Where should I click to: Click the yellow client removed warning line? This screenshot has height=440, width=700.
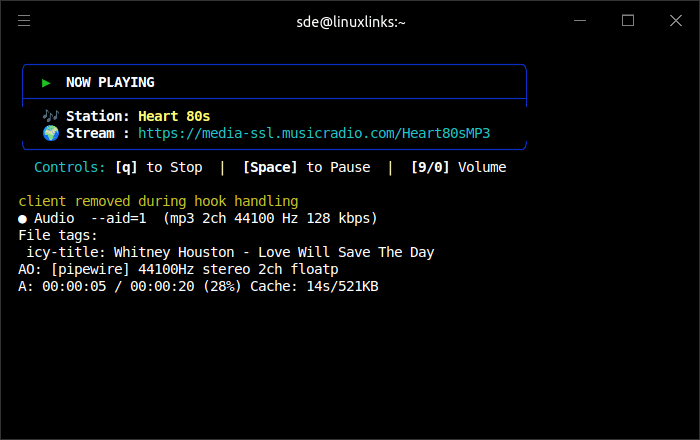158,201
